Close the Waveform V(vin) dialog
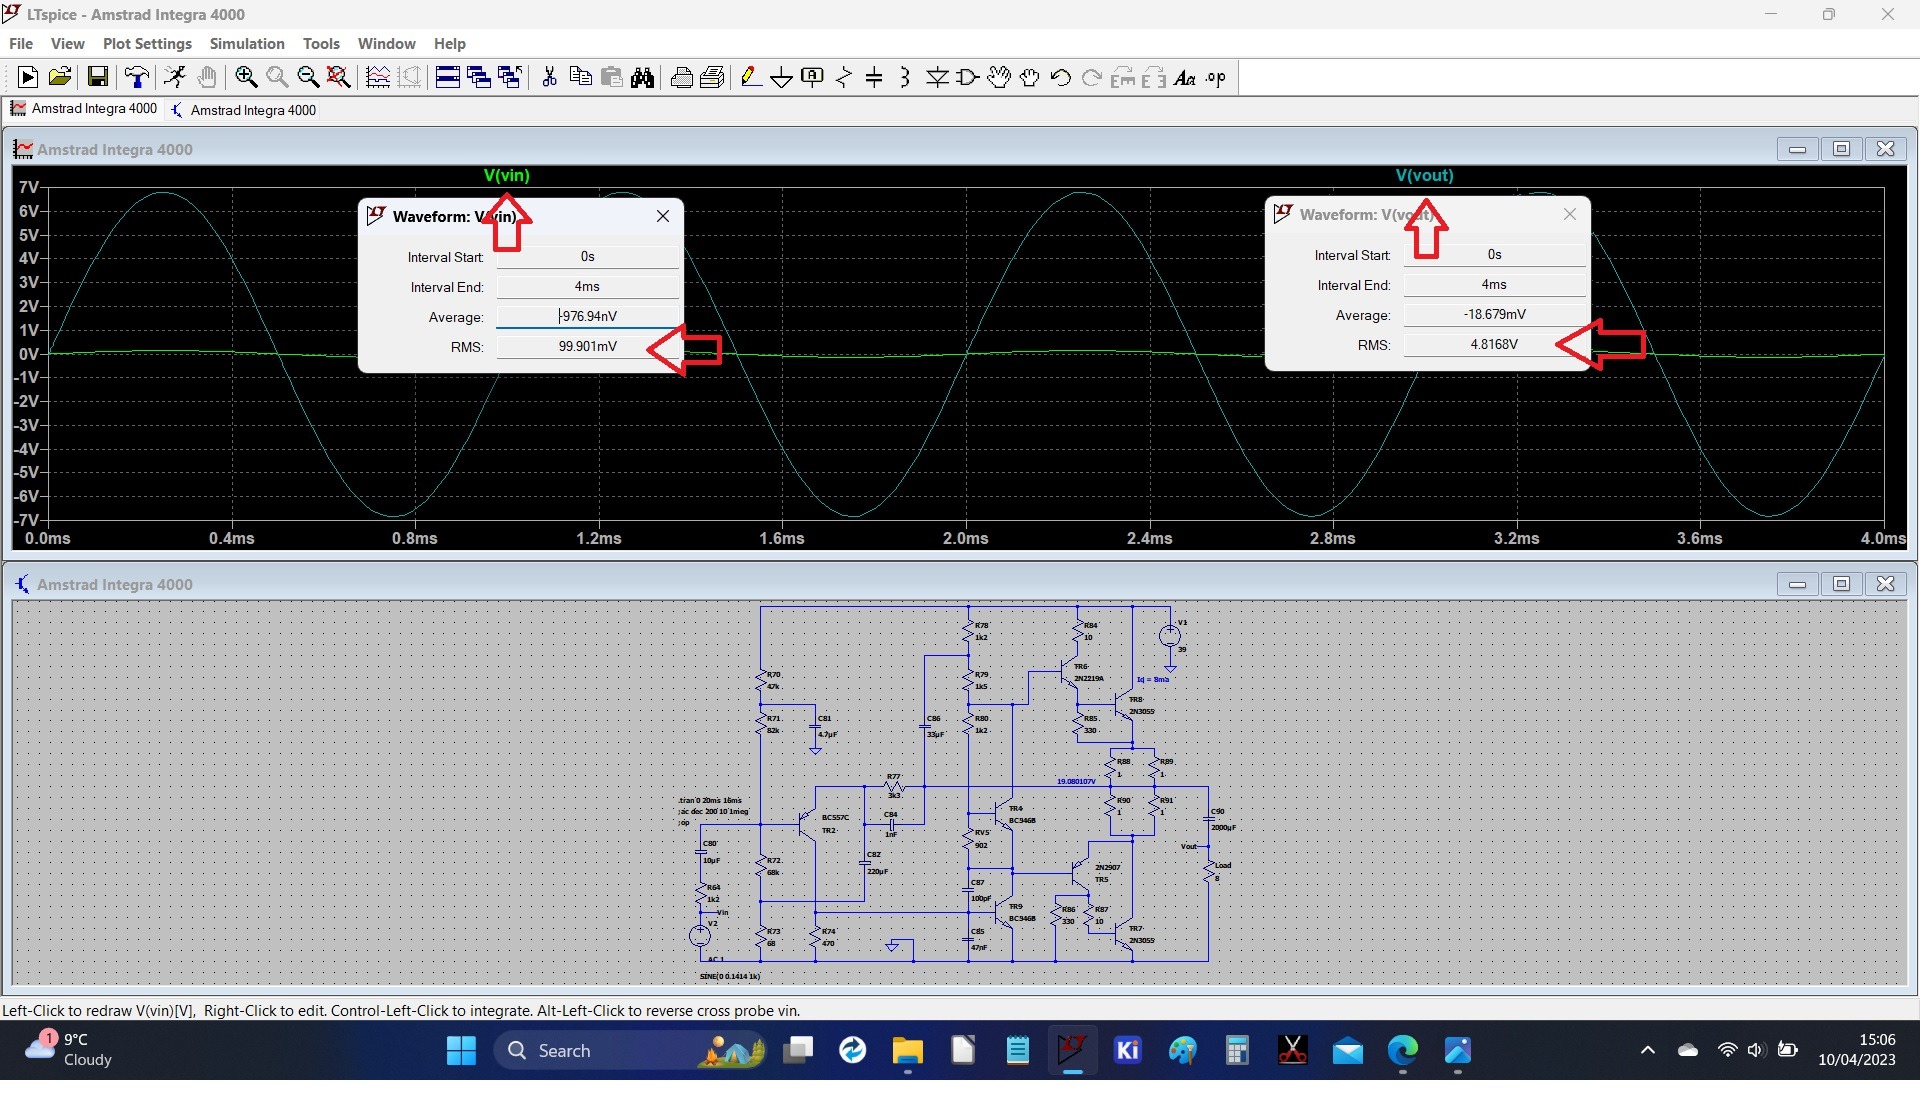Screen dimensions: 1920x1115 click(x=663, y=216)
